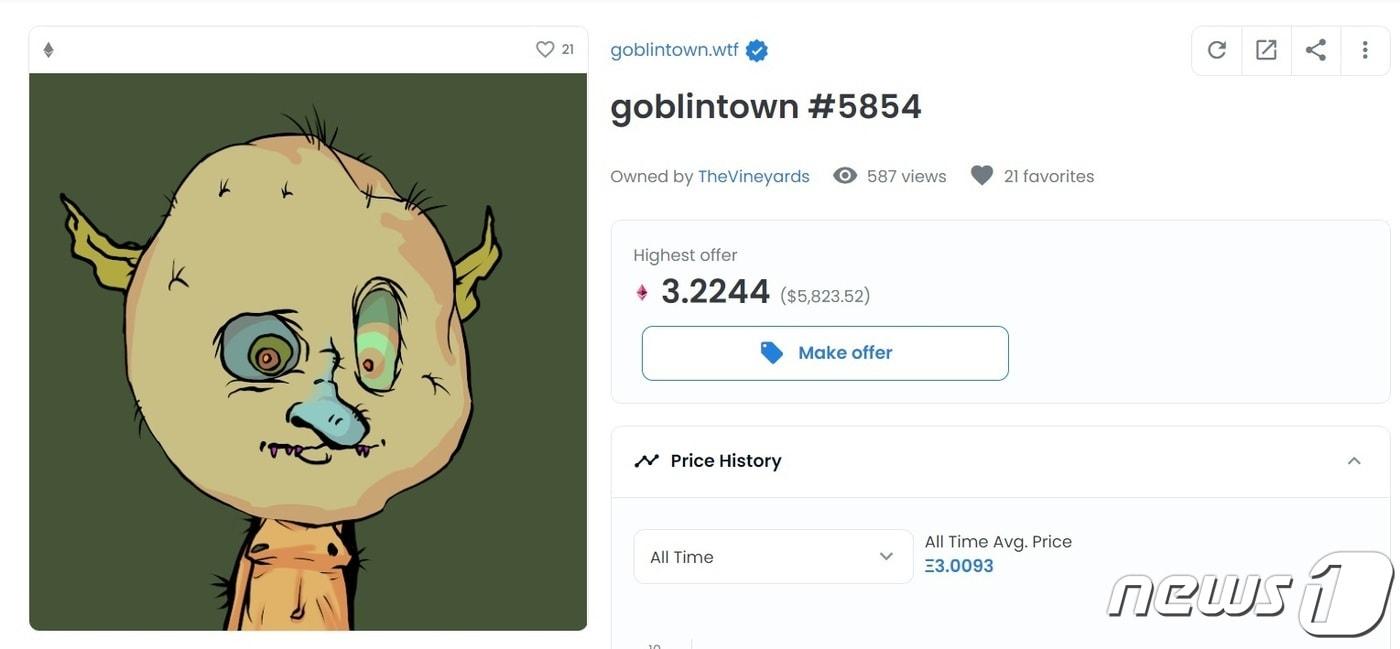Click the Price History header title
Image resolution: width=1400 pixels, height=649 pixels.
726,461
